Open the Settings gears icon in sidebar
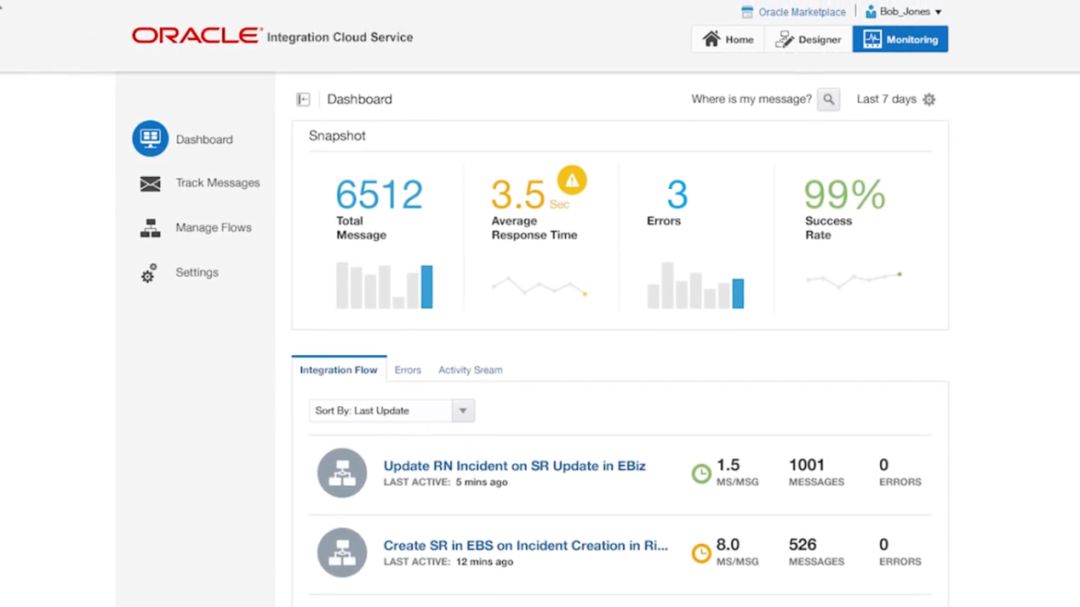The image size is (1080, 607). coord(149,274)
